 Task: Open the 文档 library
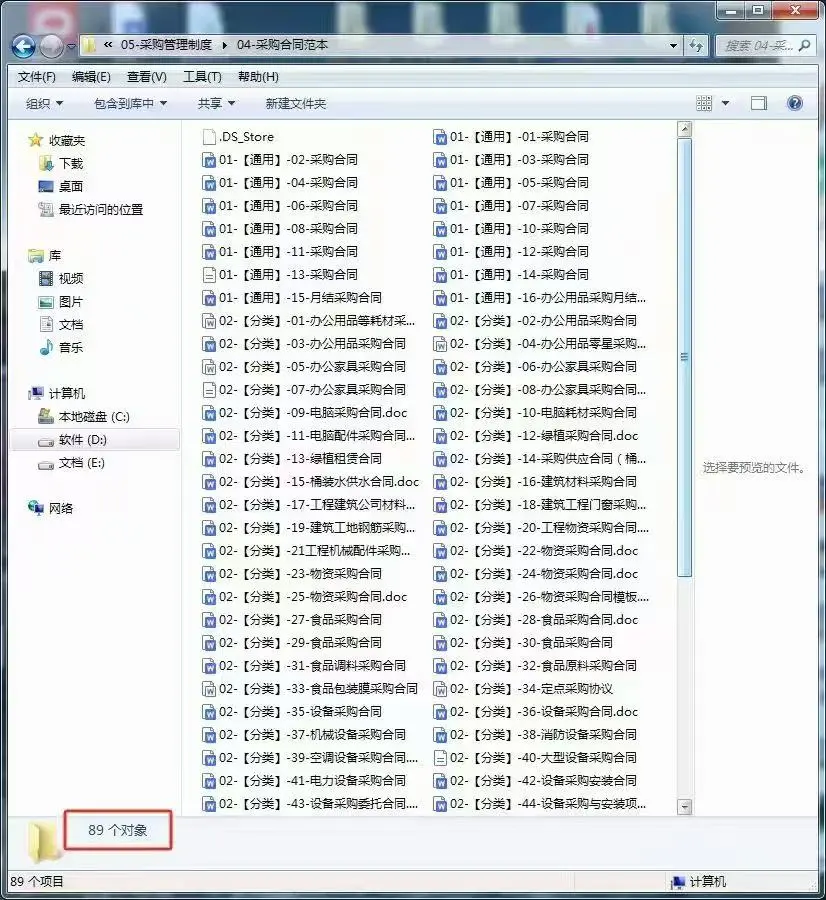pos(61,324)
